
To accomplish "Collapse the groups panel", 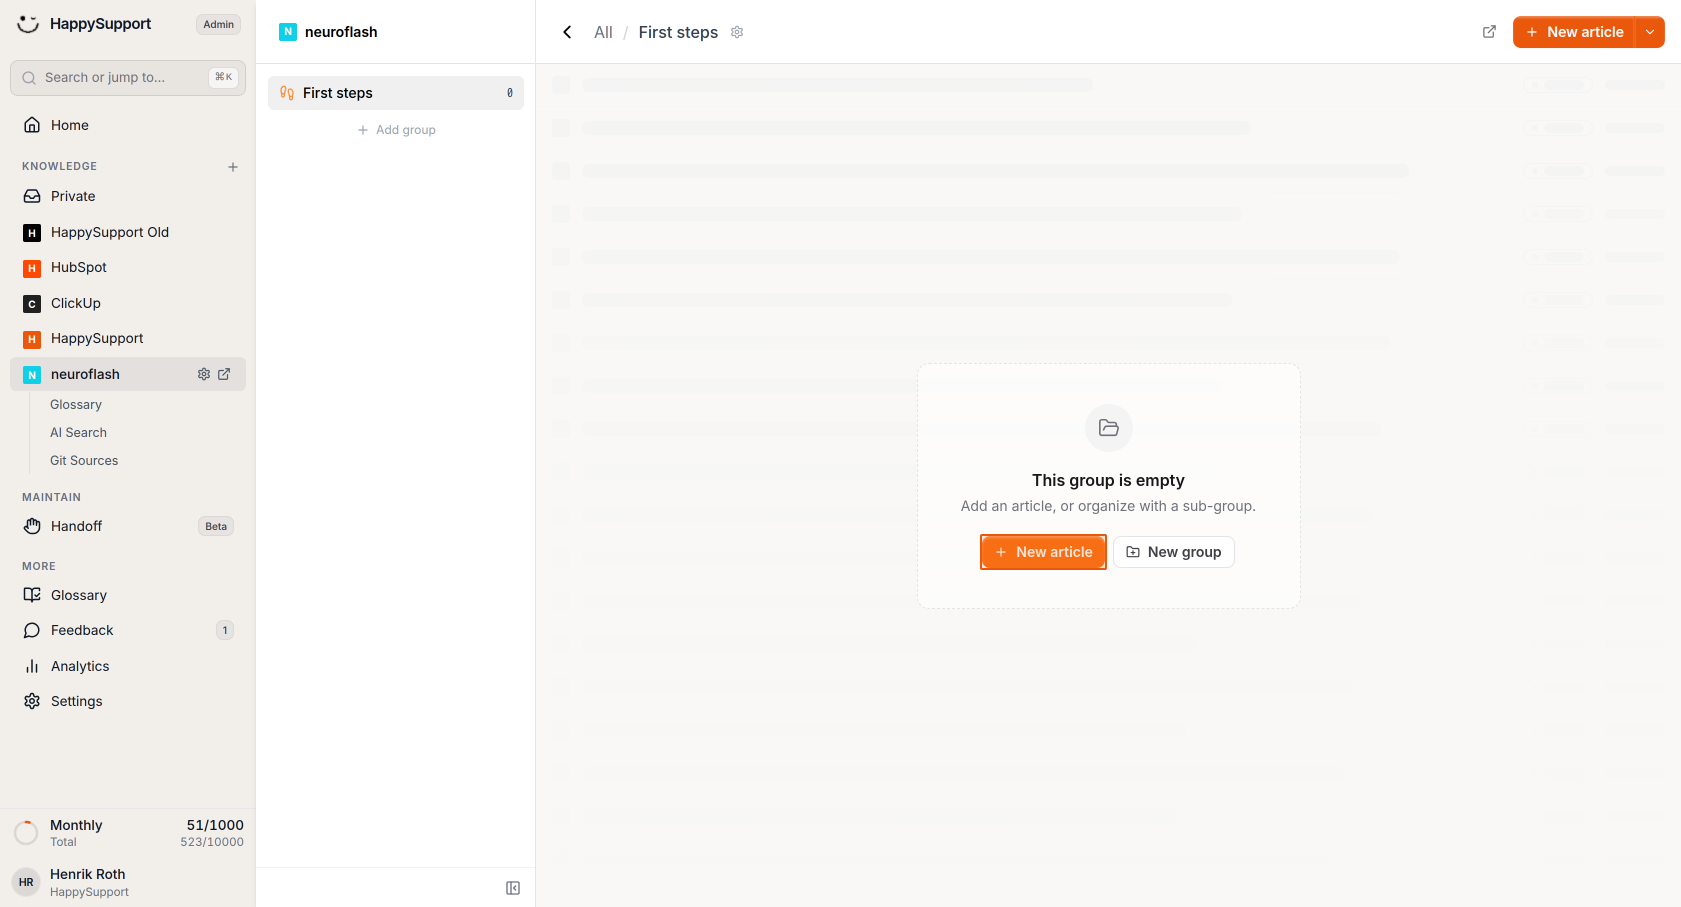I will [x=513, y=888].
